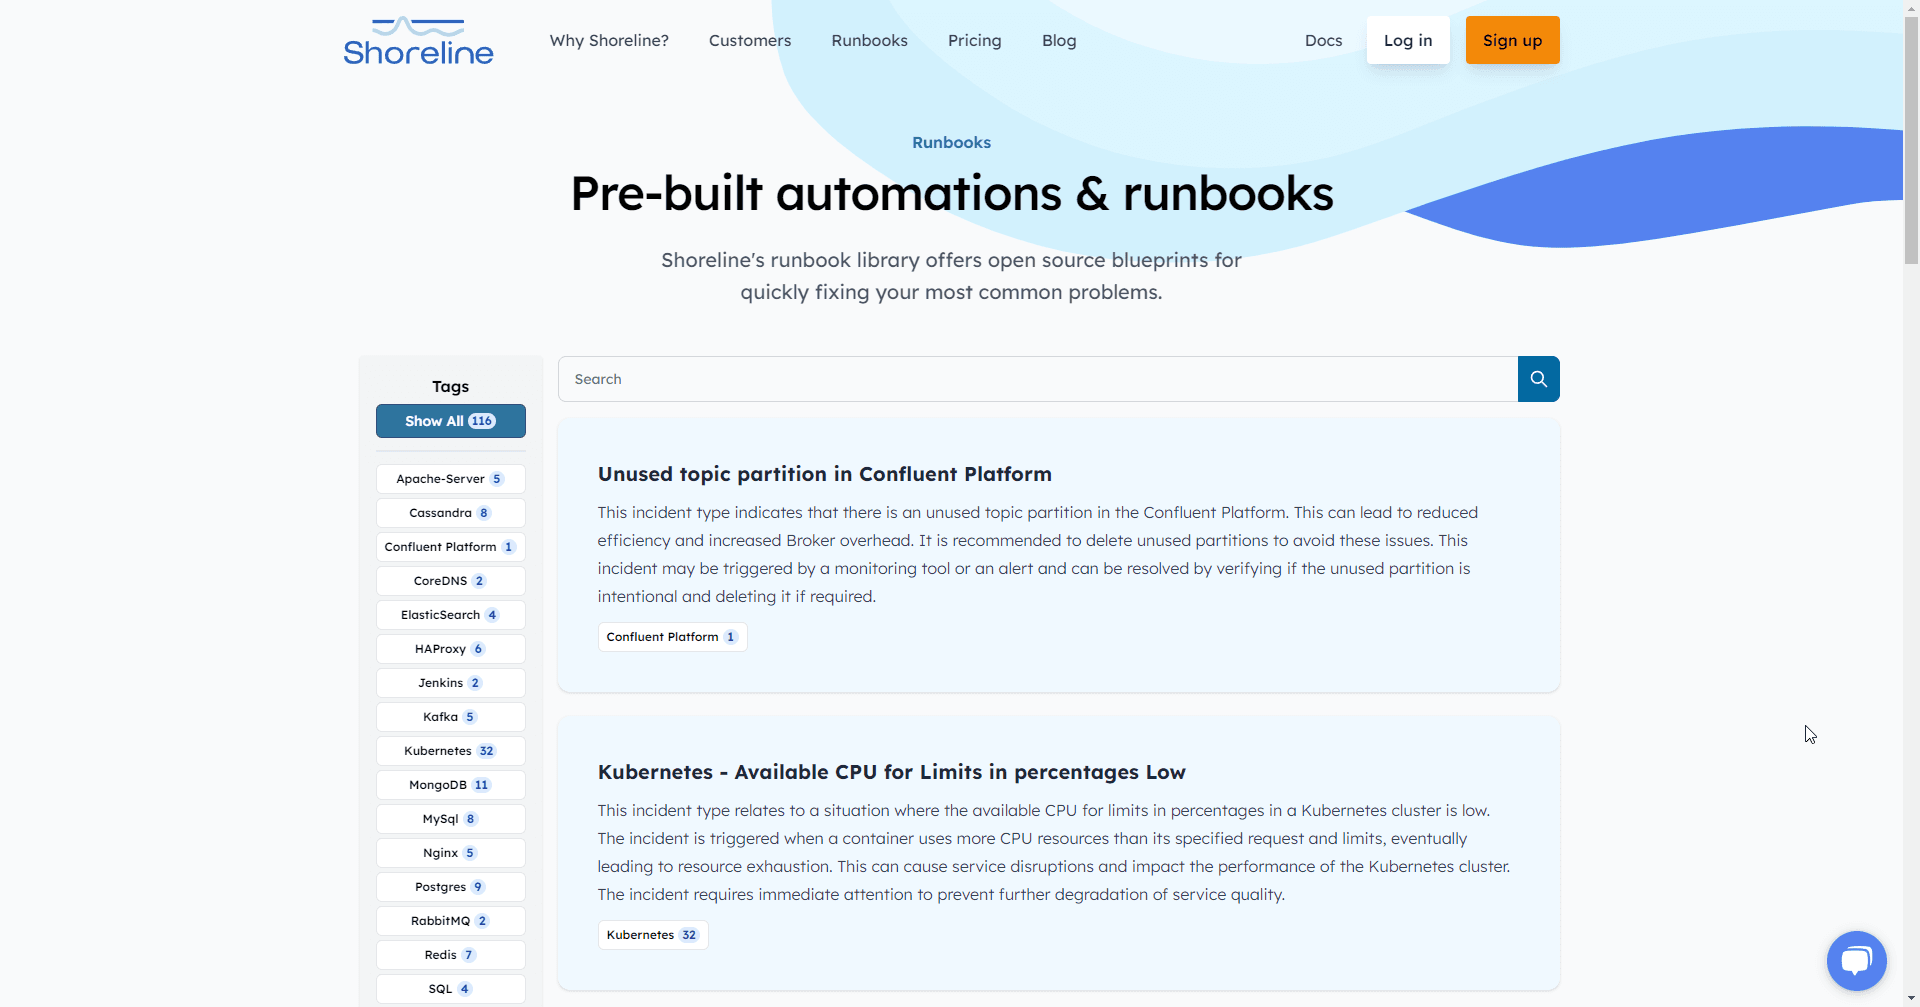
Task: Go to the Pricing page
Action: tap(974, 41)
